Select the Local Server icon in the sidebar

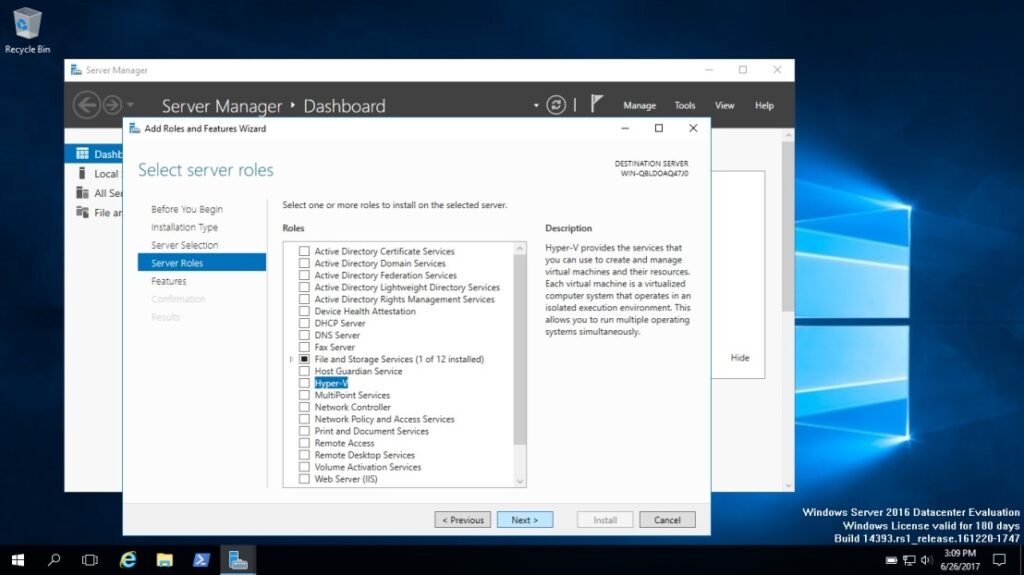[x=82, y=173]
